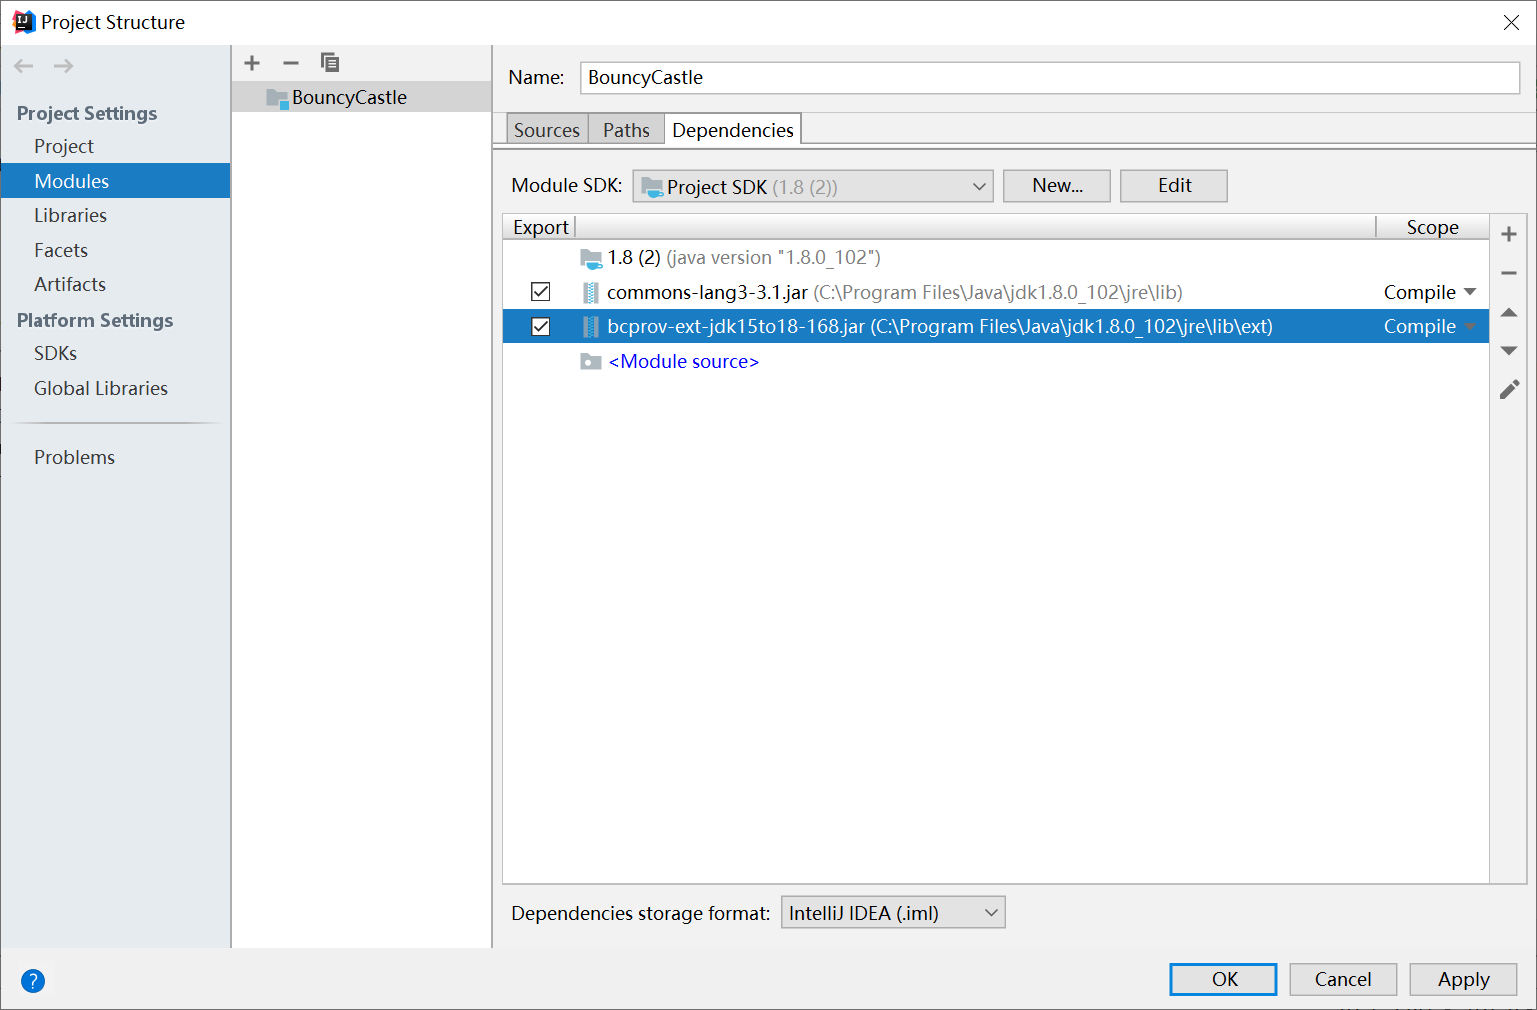Edit dependency with pencil icon

point(1509,389)
